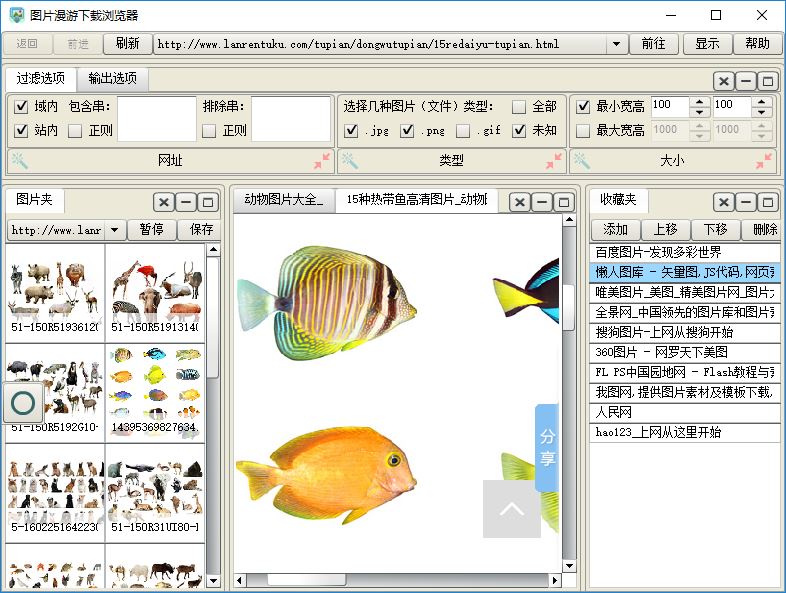Minimize the 过滤选项 panel
Viewport: 786px width, 593px height.
click(746, 81)
